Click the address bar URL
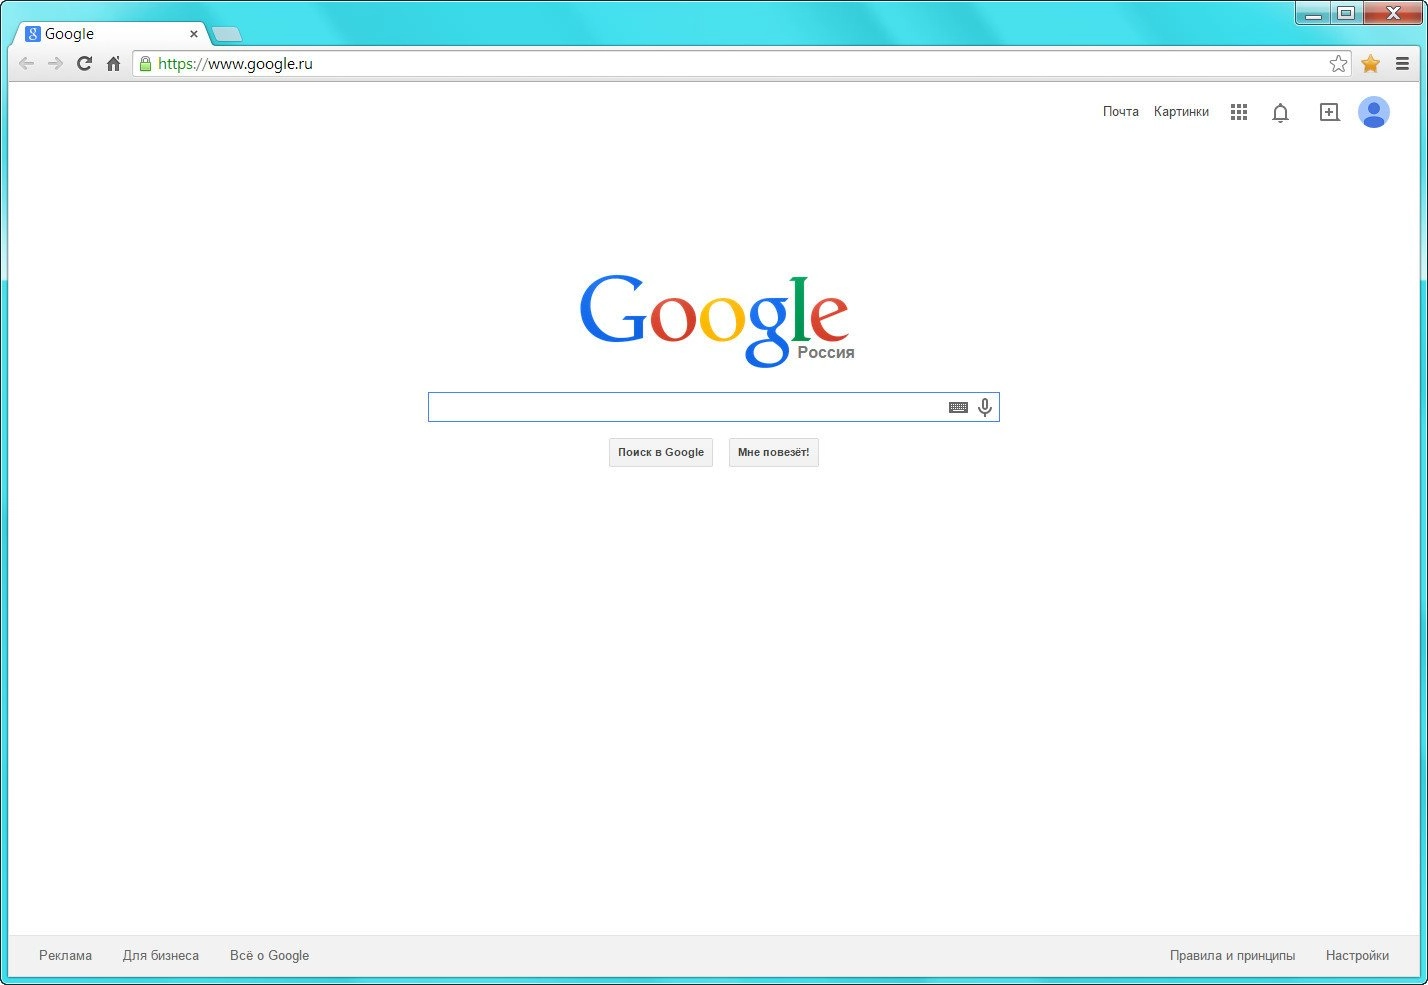The image size is (1428, 985). (x=235, y=63)
